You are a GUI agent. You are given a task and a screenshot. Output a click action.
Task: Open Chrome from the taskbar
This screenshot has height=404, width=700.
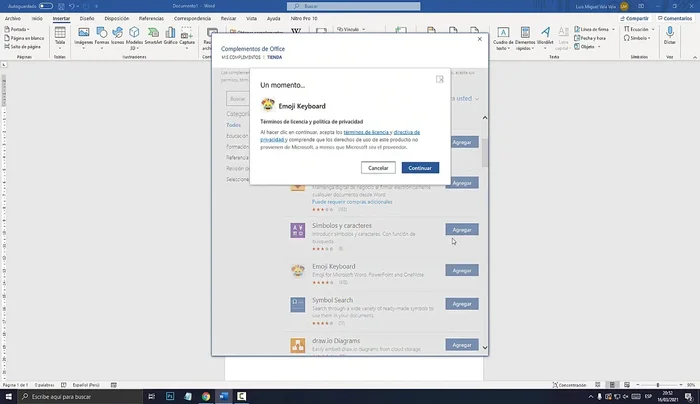(x=205, y=396)
